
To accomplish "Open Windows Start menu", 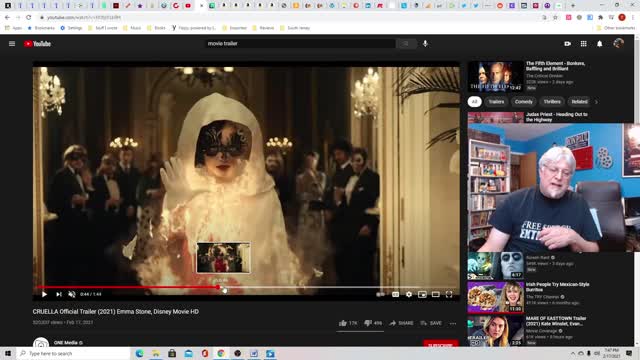I will (8, 353).
